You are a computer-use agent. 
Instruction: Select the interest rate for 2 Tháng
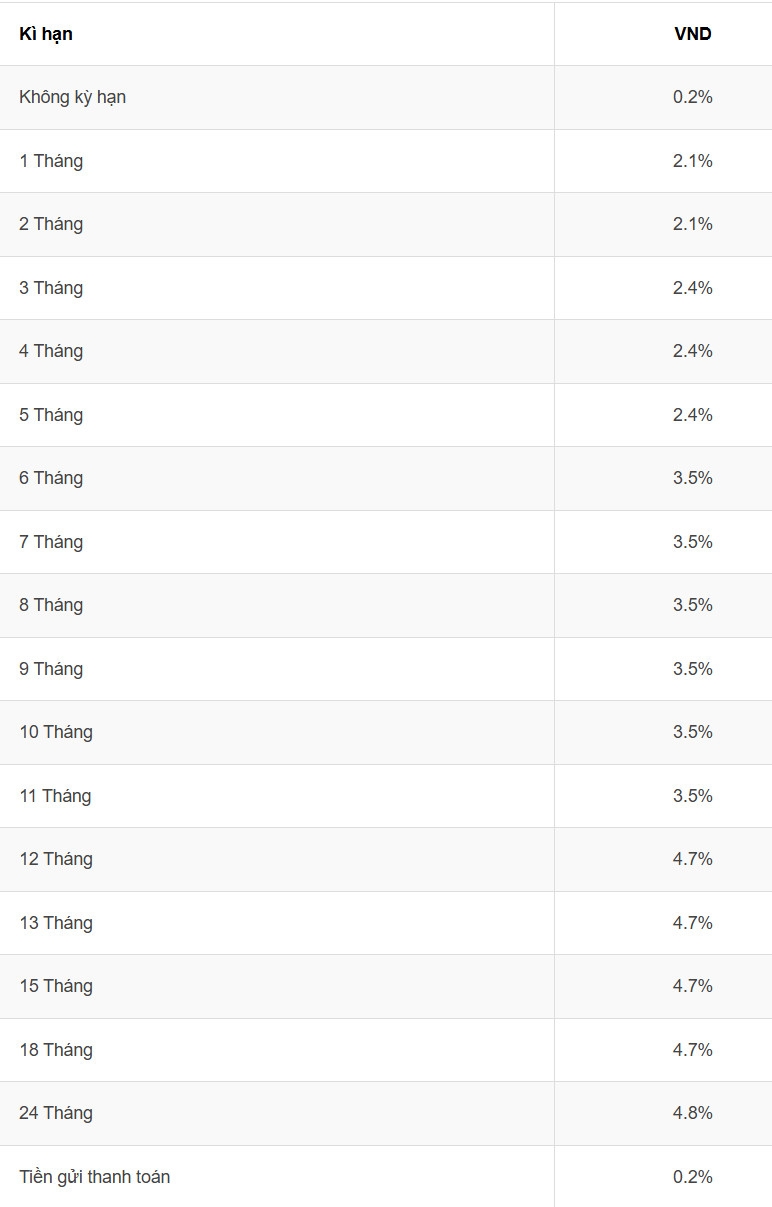[x=692, y=224]
